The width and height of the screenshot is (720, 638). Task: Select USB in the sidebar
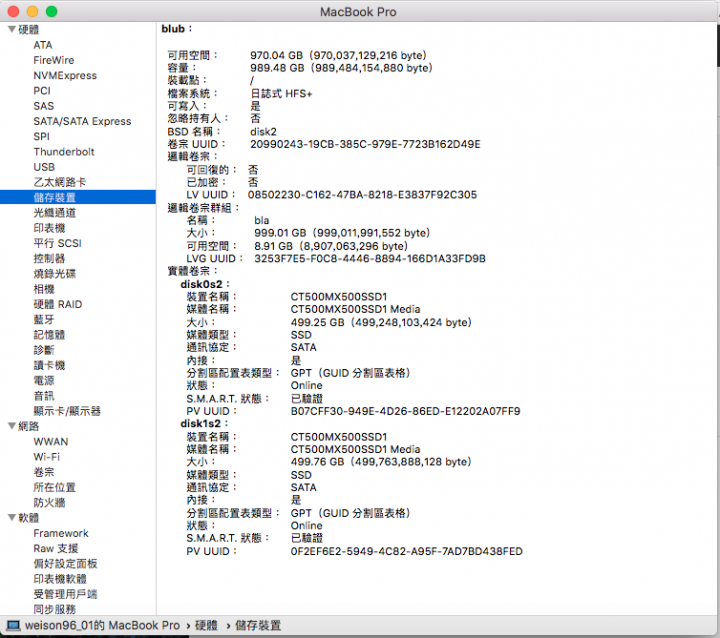click(x=44, y=167)
